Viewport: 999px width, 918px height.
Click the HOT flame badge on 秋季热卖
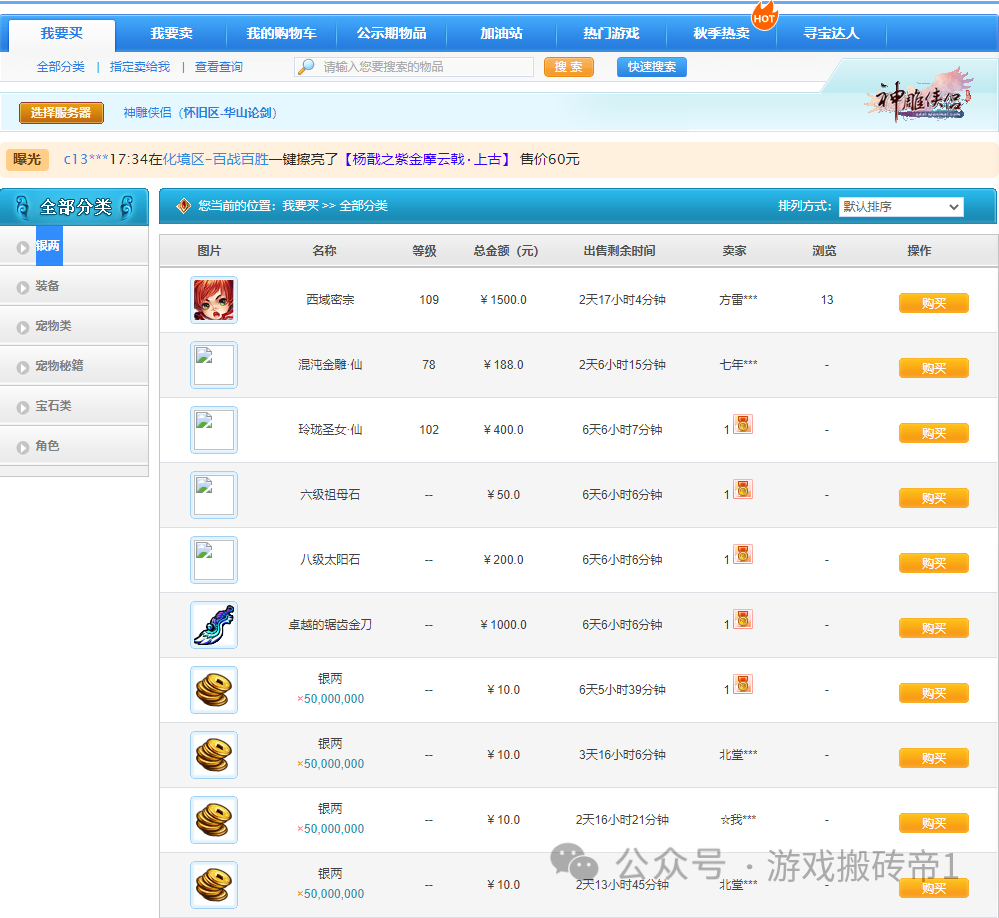[764, 17]
